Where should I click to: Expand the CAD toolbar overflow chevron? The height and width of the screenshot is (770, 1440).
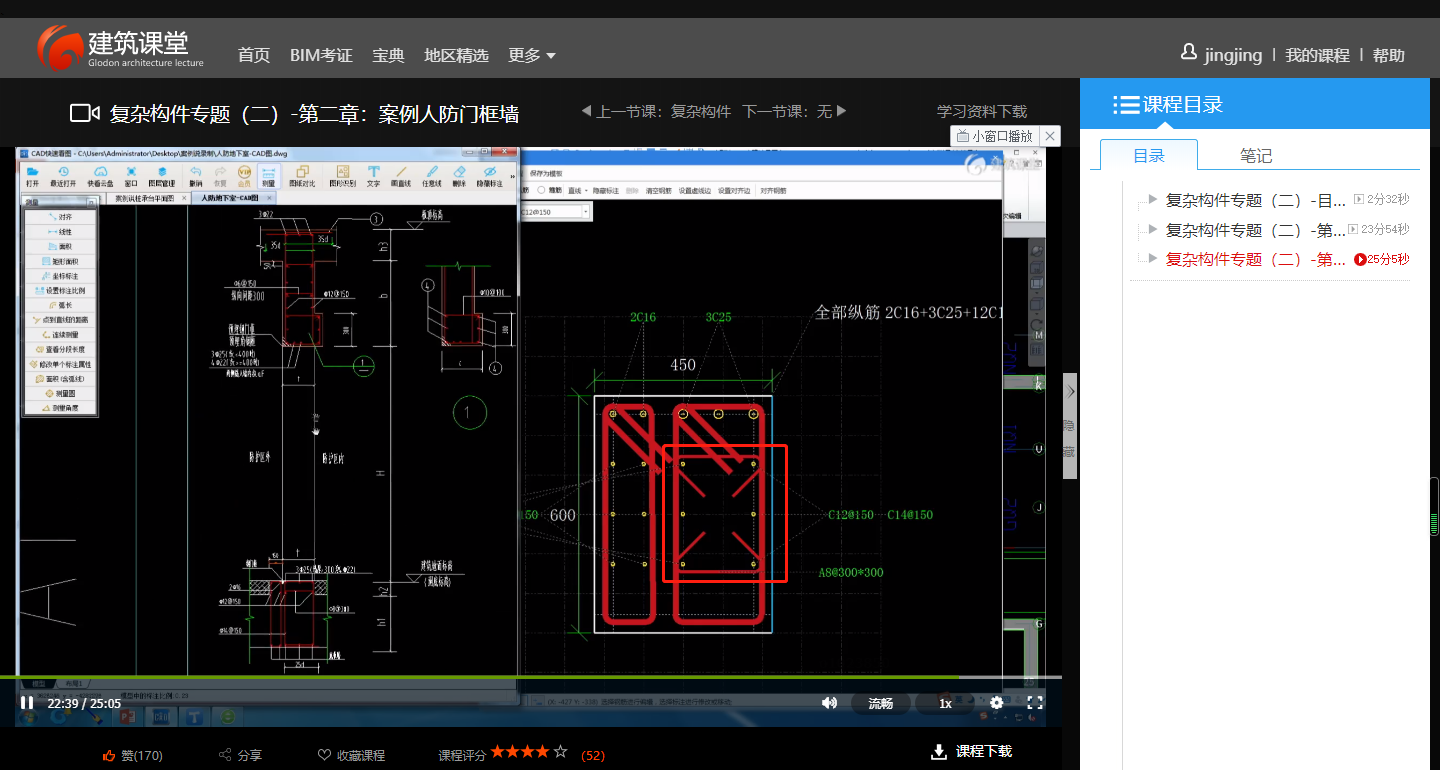512,176
